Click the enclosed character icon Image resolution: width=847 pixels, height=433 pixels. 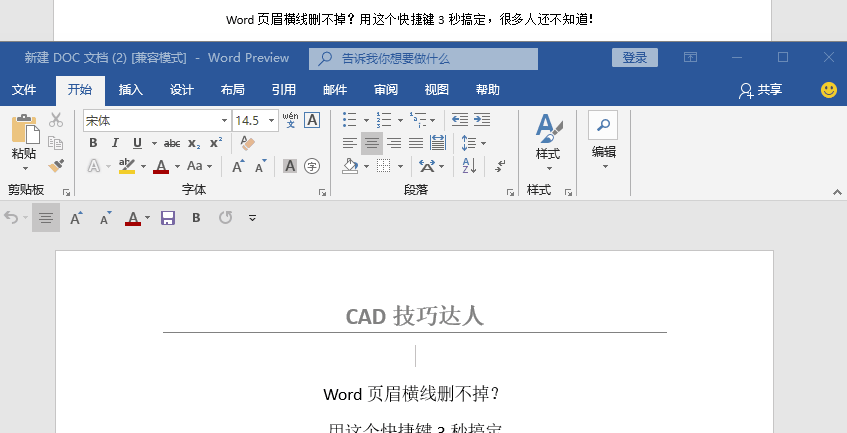click(312, 166)
